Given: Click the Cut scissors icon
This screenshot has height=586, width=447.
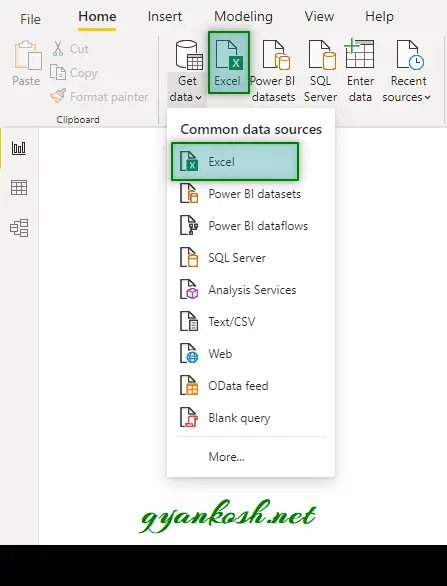Looking at the screenshot, I should tap(58, 49).
